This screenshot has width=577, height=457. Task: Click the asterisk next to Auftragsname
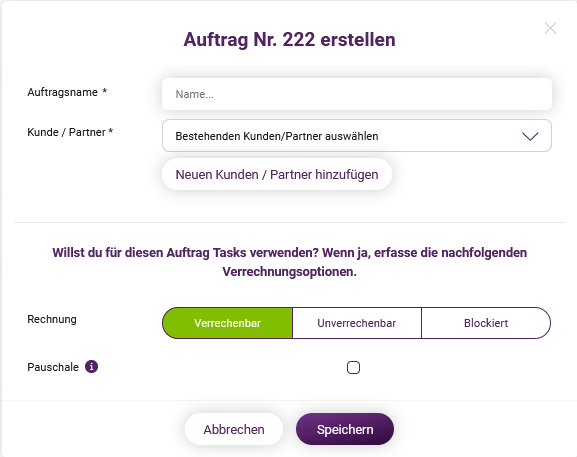pyautogui.click(x=105, y=91)
